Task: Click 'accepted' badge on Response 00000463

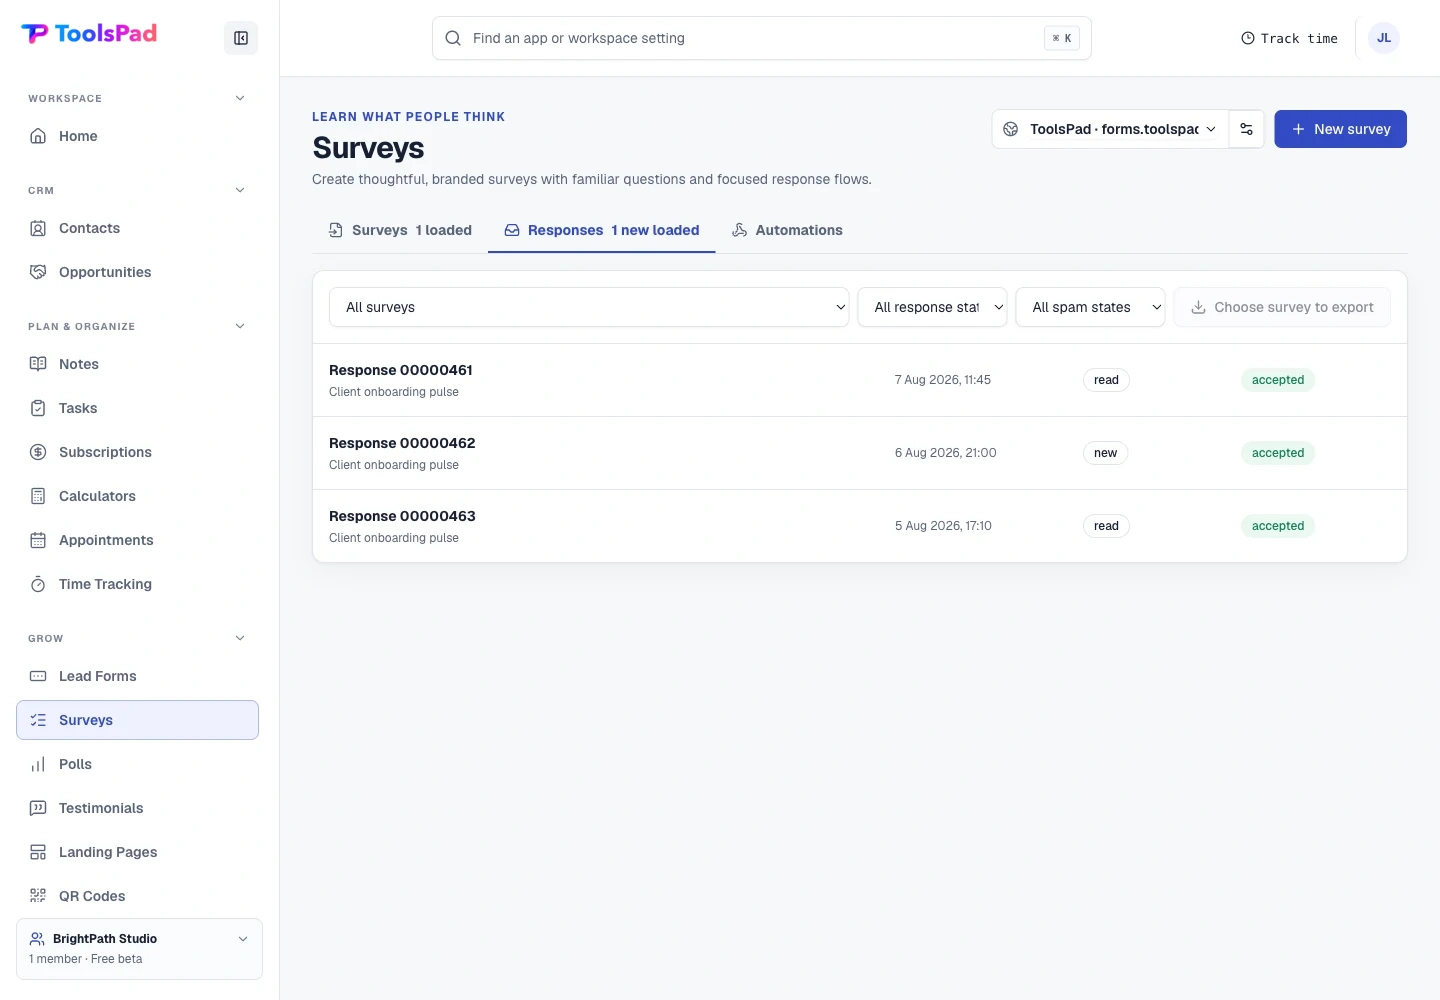Action: [x=1278, y=526]
